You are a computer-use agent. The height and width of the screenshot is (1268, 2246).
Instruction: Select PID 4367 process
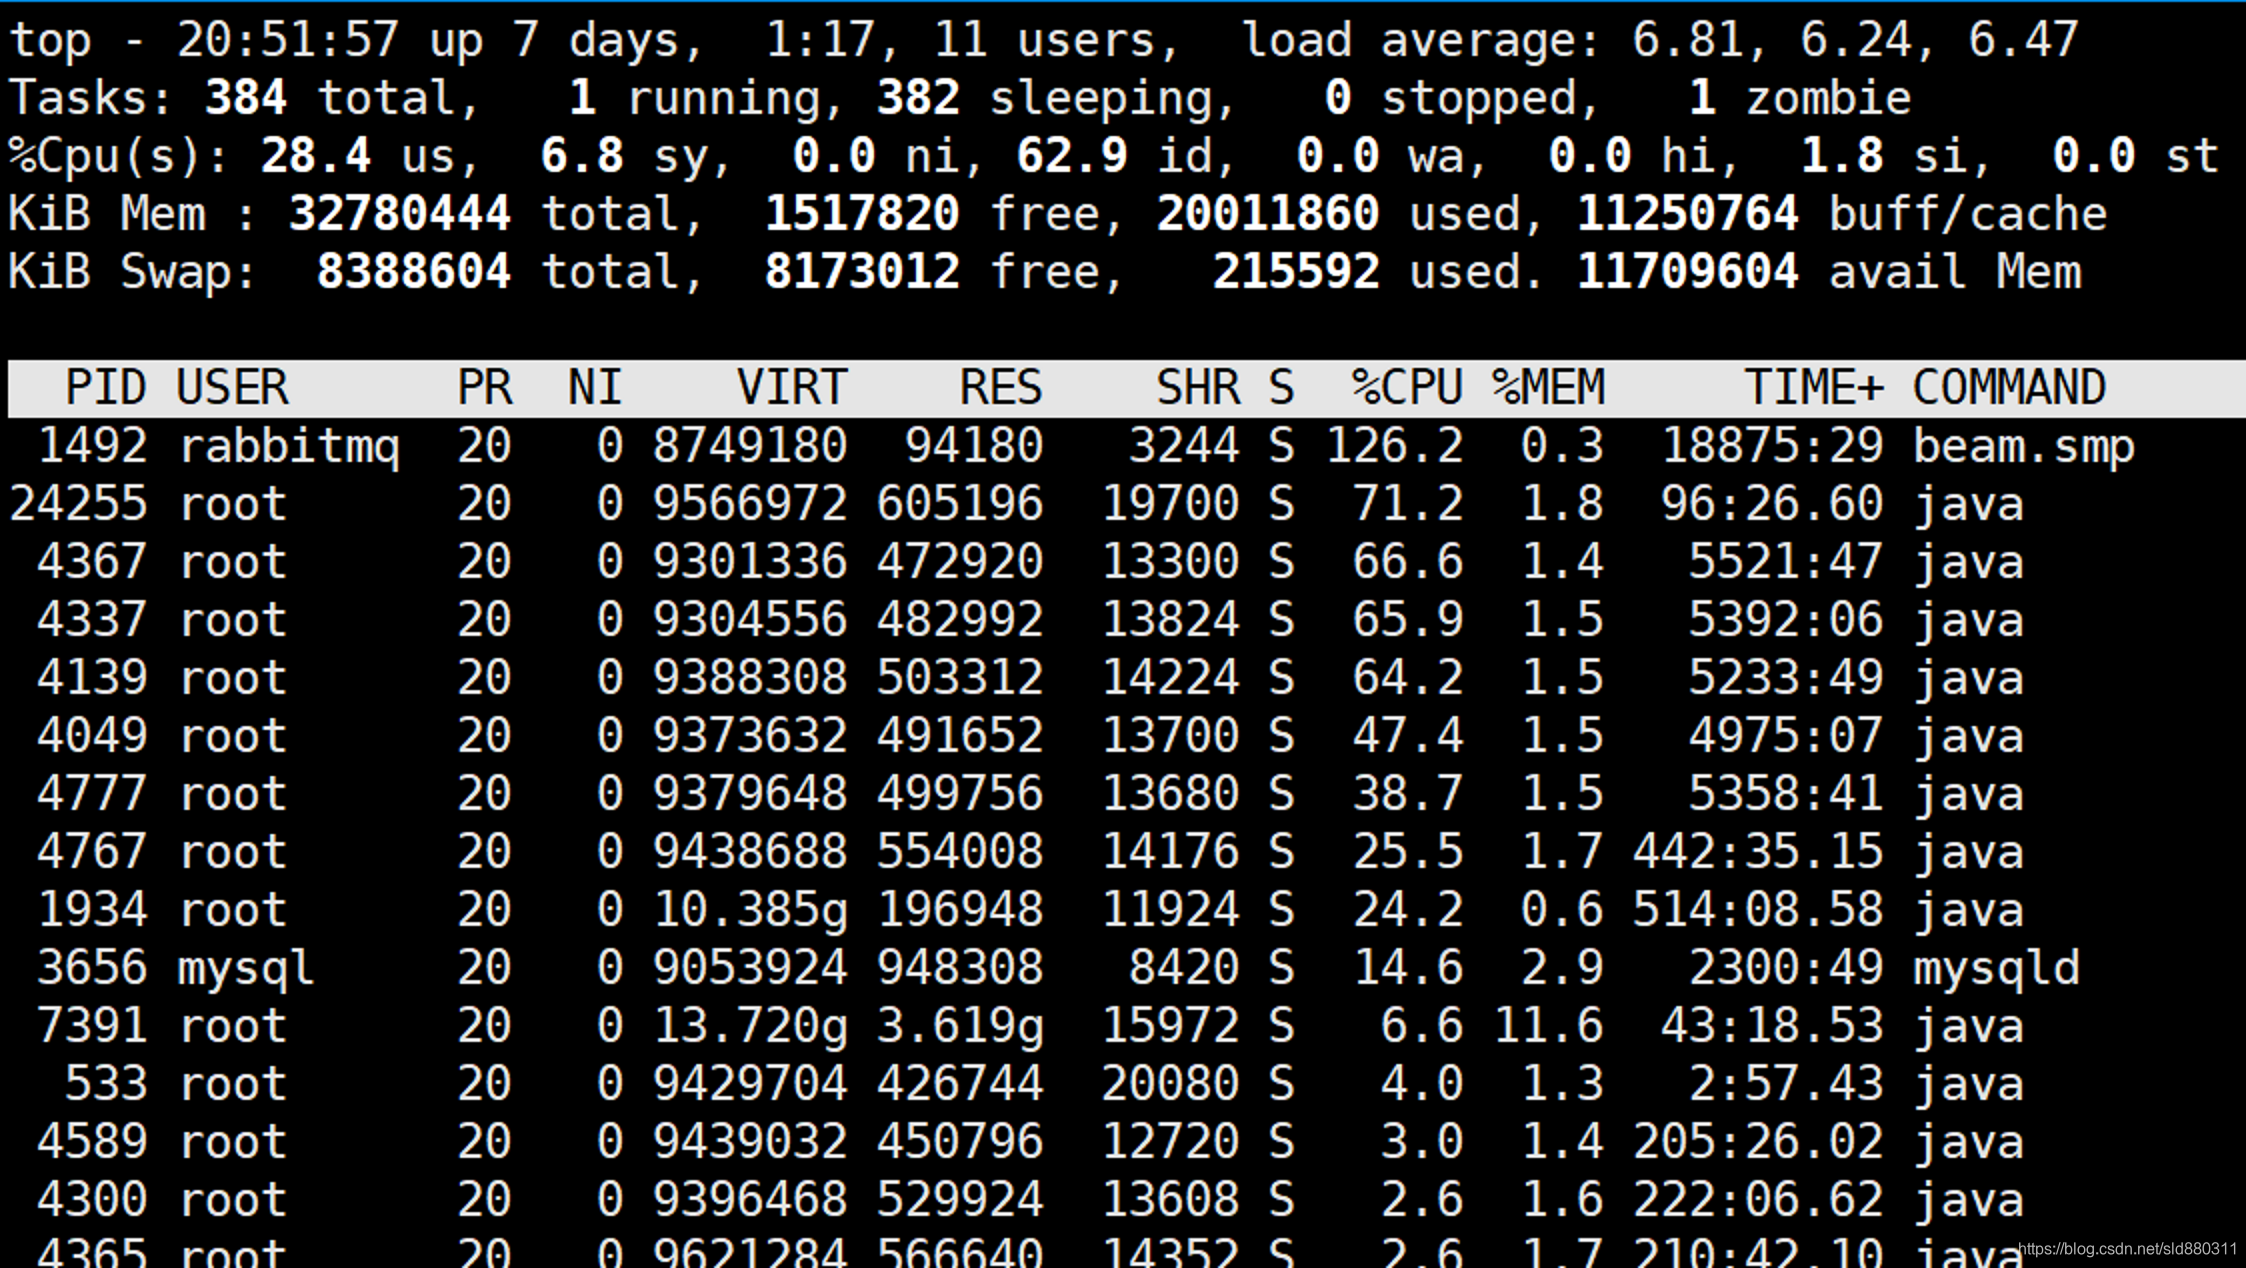(92, 562)
